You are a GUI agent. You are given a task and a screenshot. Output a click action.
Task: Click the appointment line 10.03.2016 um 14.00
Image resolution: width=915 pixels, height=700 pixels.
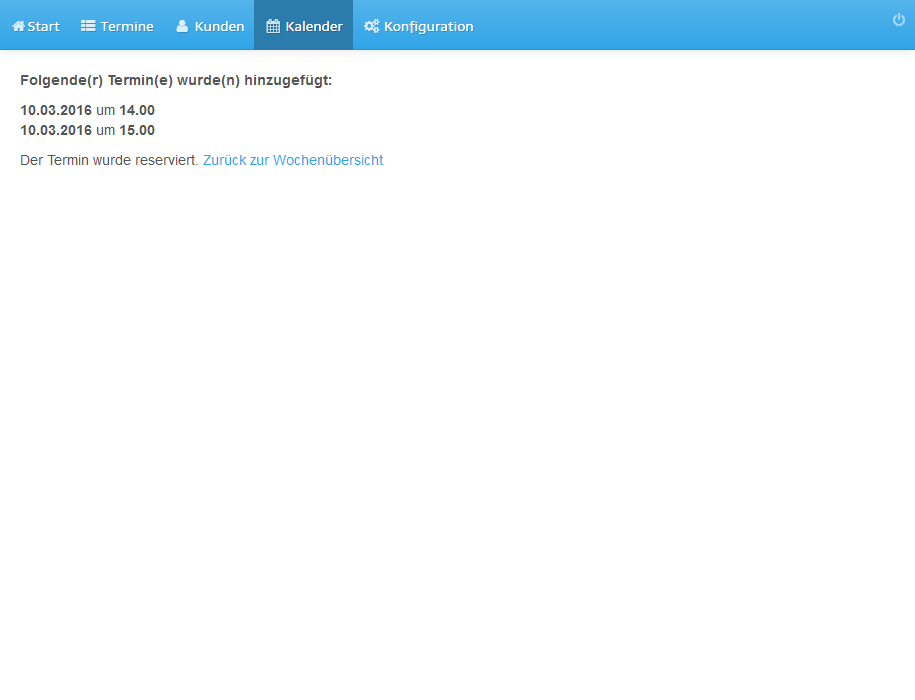point(88,110)
